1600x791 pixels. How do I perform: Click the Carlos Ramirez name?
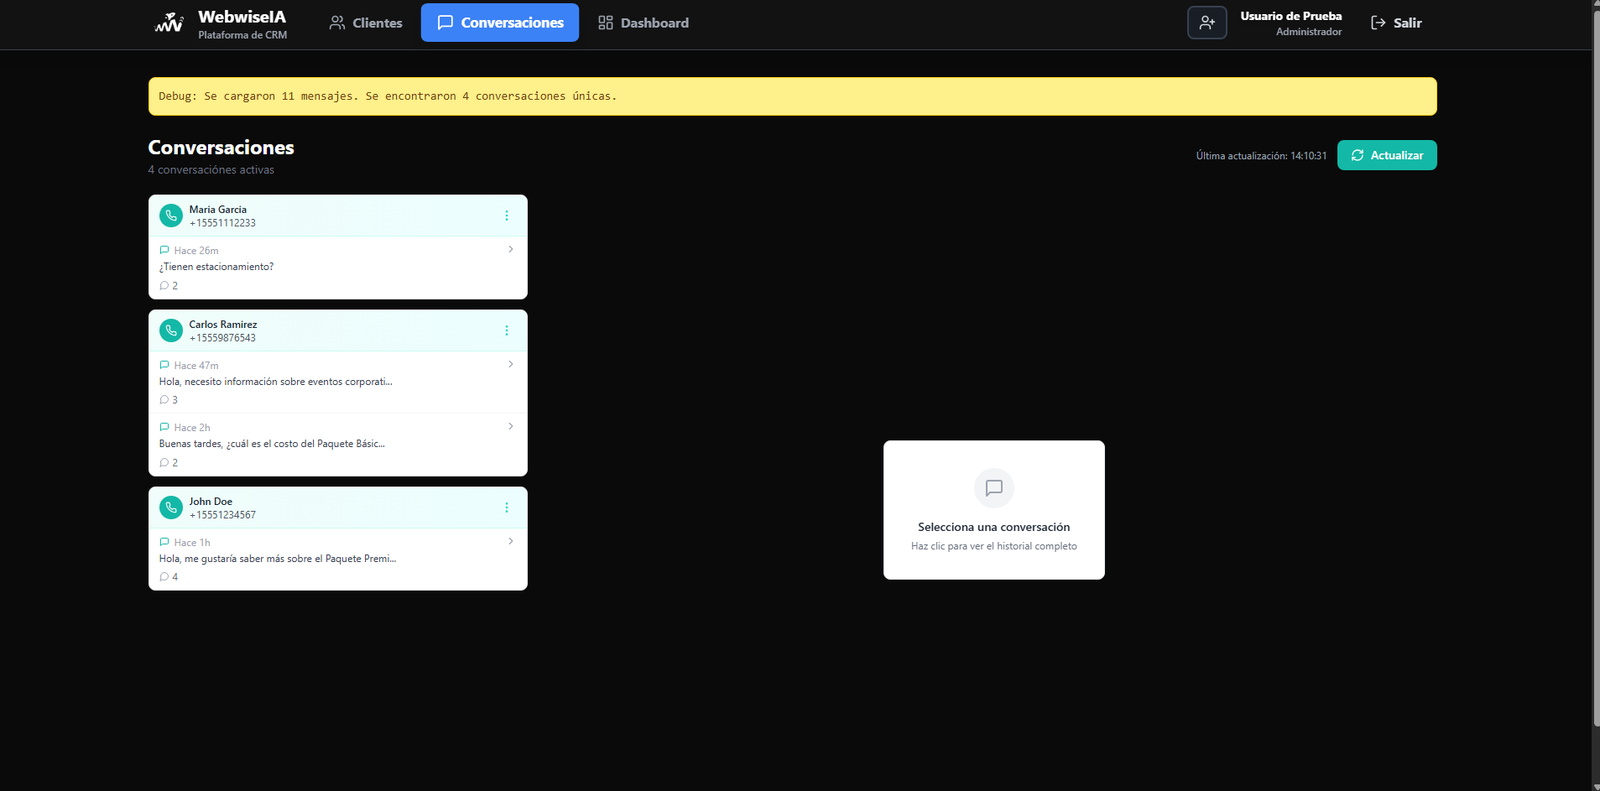click(223, 325)
